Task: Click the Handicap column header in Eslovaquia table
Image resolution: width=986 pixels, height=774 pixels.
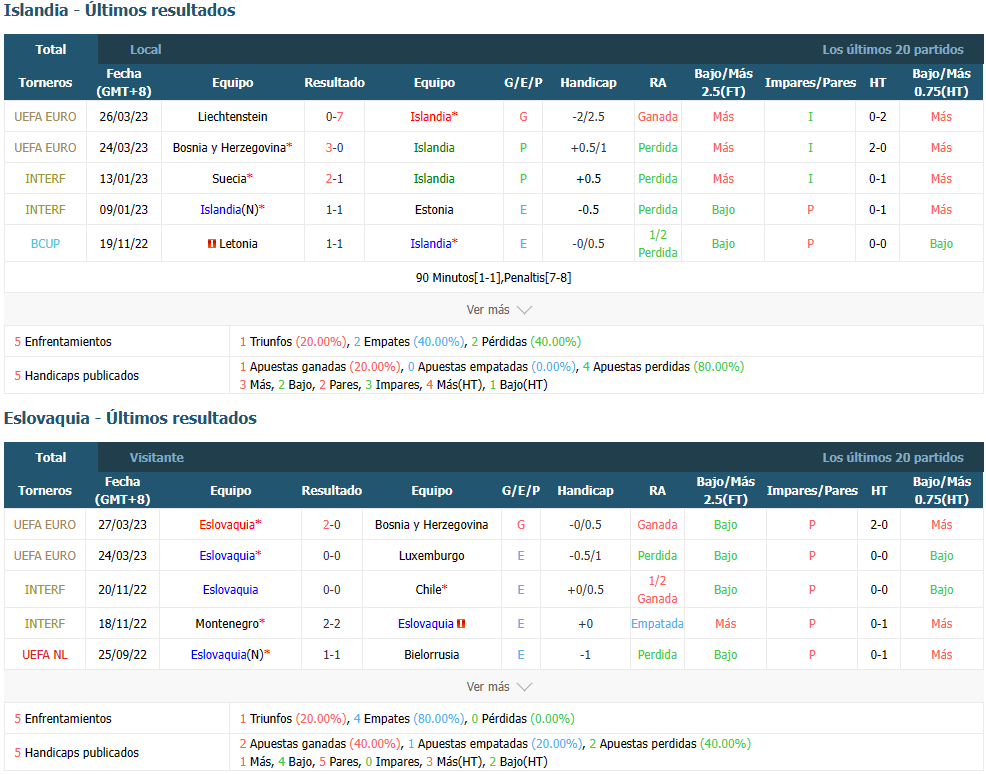Action: coord(585,490)
